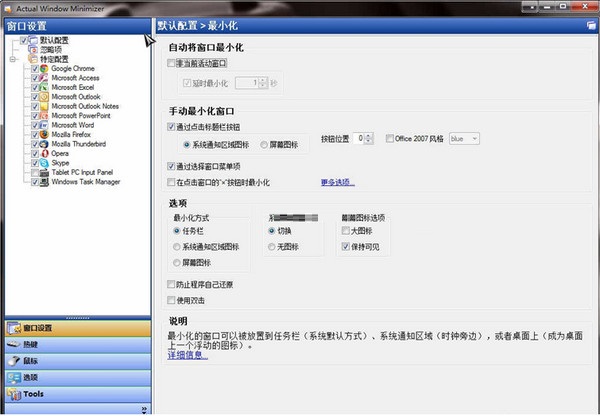
Task: Enable the Office 2007 风格 checkbox
Action: tap(390, 139)
